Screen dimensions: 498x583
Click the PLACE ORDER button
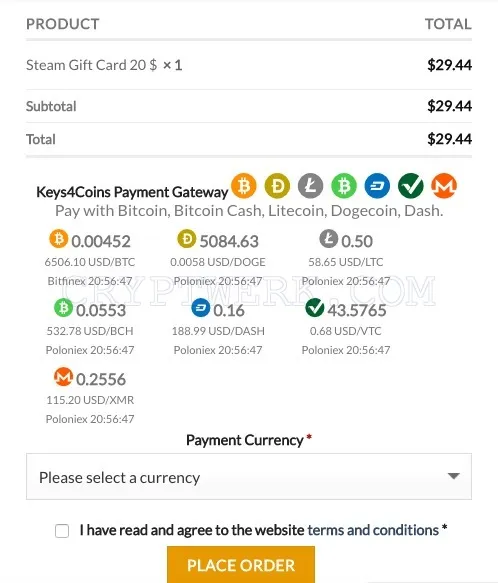241,564
